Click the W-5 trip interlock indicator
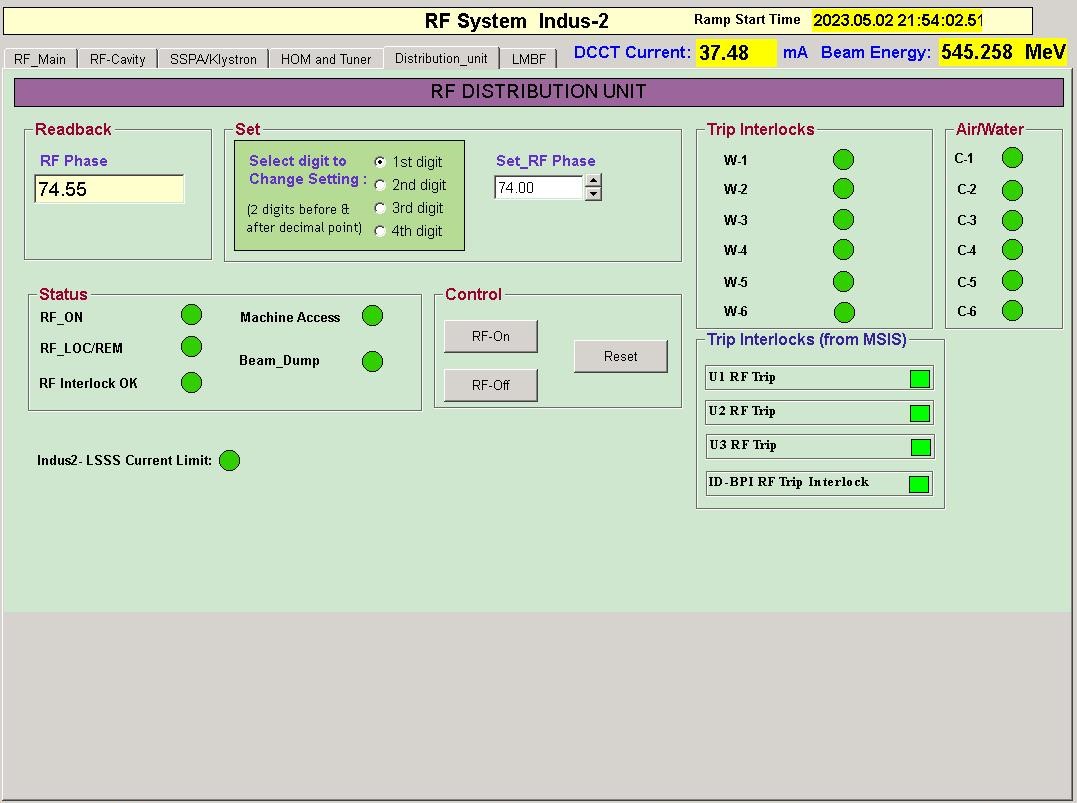The image size is (1077, 803). coord(843,281)
